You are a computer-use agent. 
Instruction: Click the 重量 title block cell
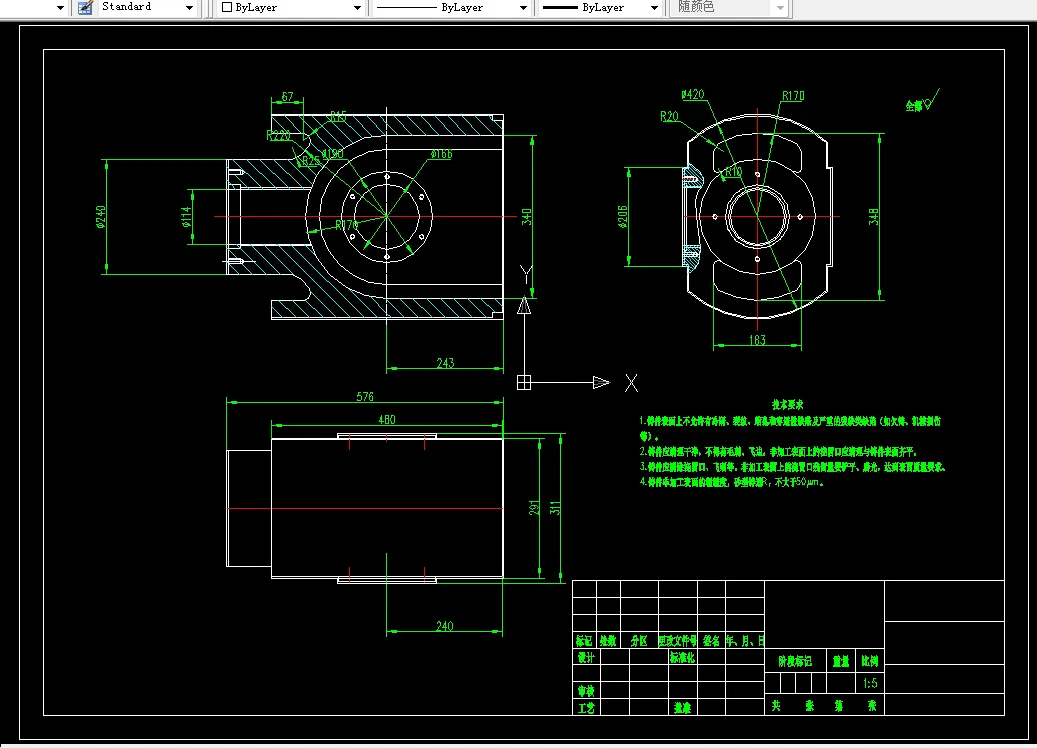[841, 661]
